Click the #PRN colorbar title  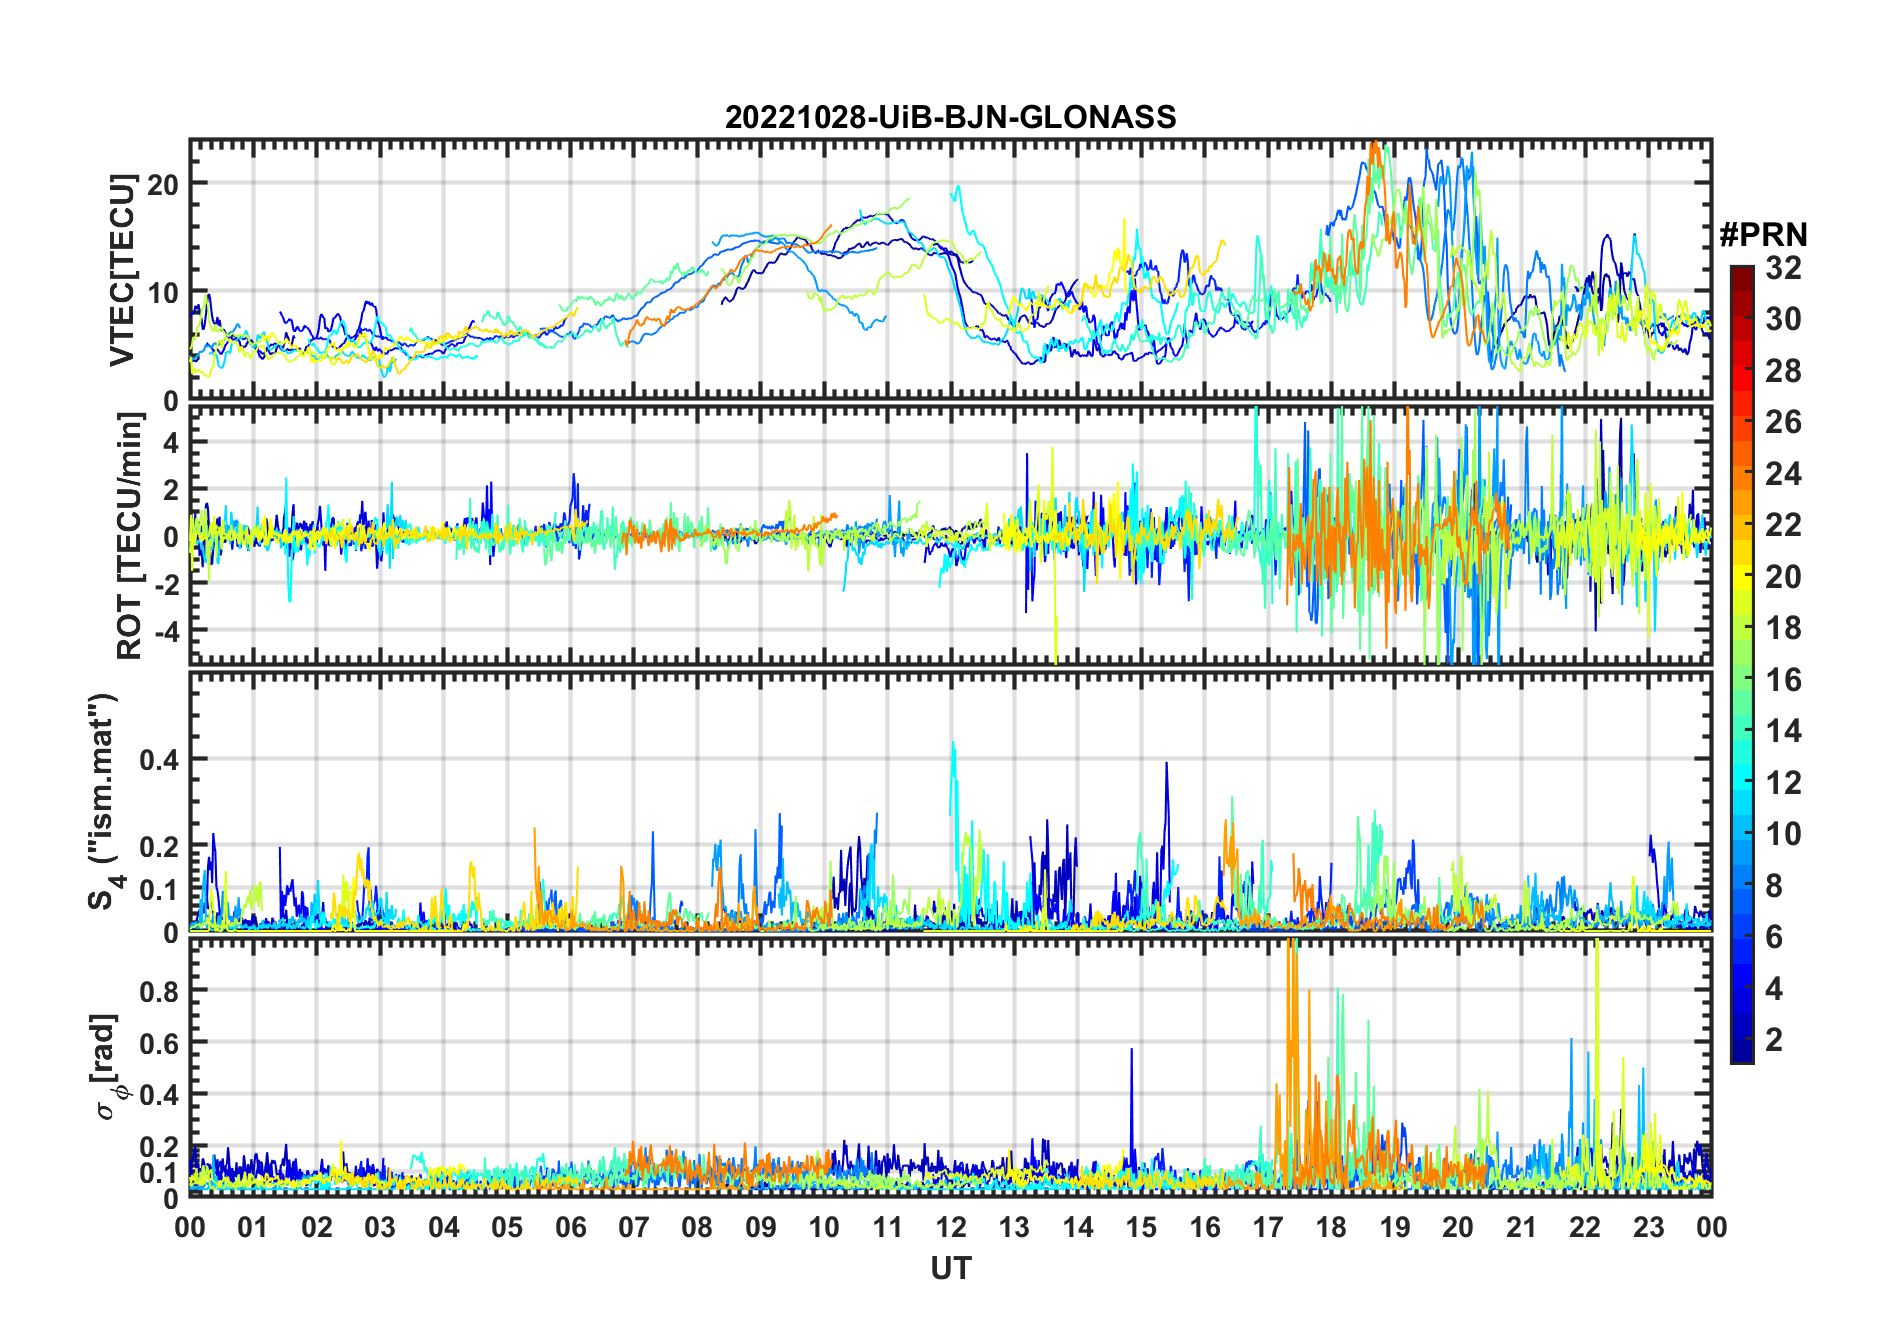(x=1763, y=235)
